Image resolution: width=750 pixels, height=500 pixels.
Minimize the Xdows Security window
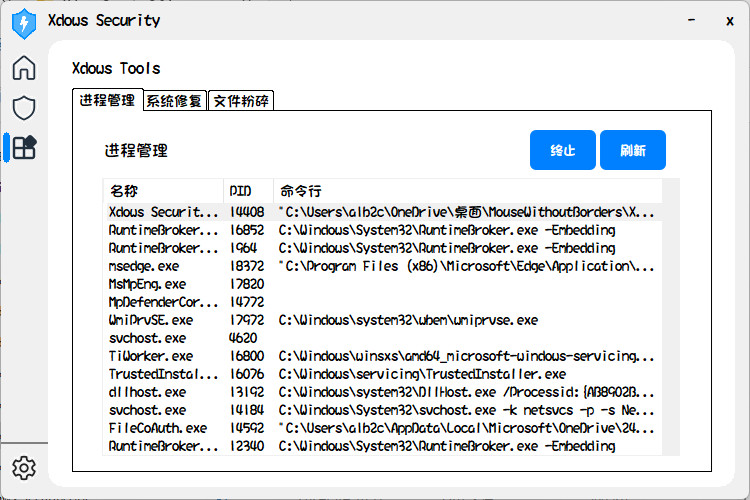(691, 20)
